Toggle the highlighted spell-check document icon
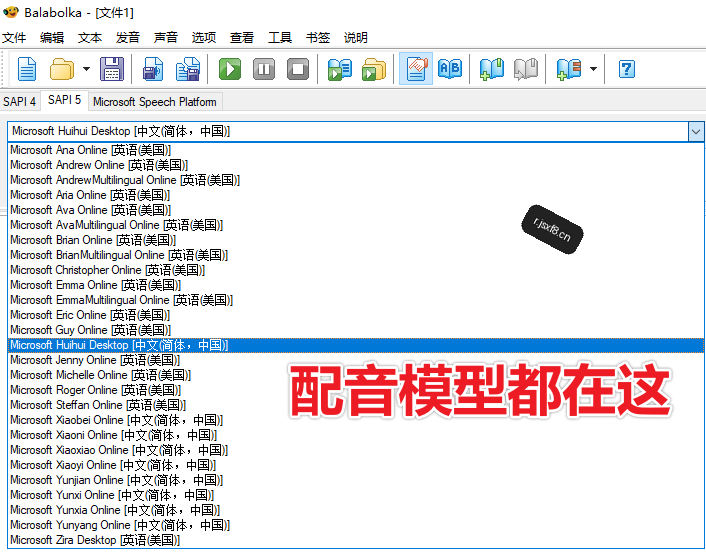 416,68
